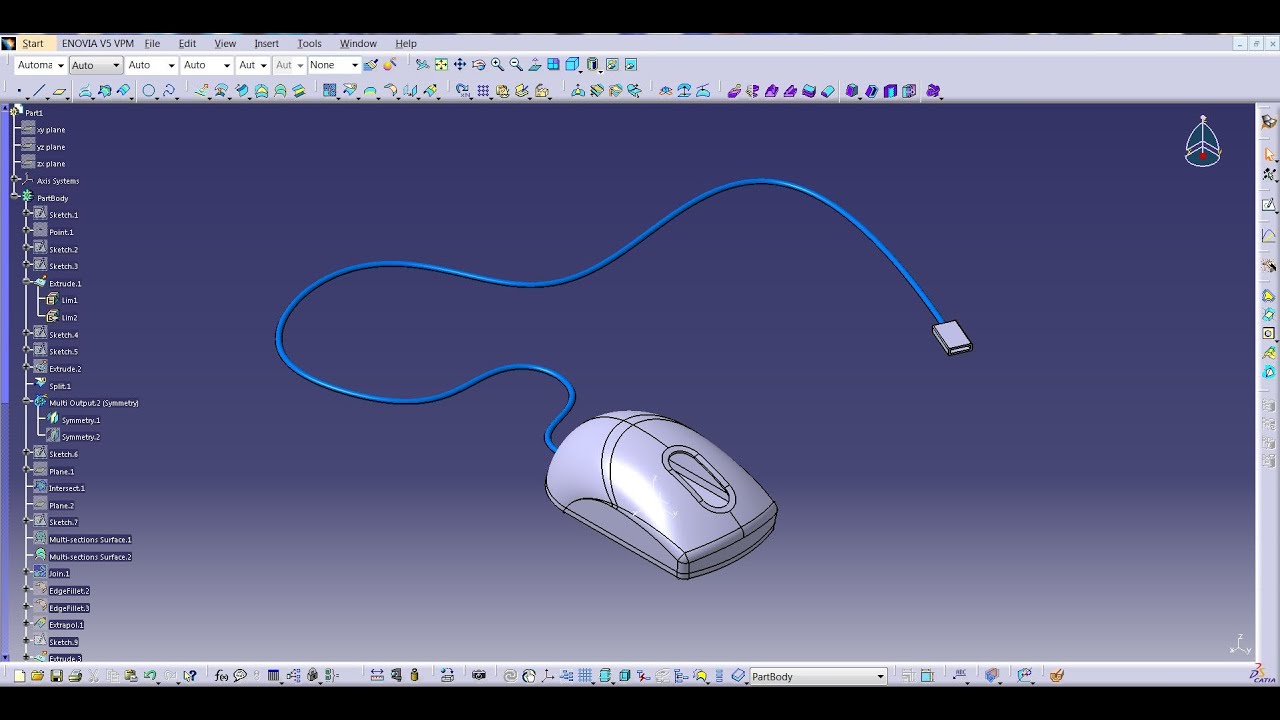Screen dimensions: 1280x720
Task: Select the Circle tool
Action: tap(149, 91)
